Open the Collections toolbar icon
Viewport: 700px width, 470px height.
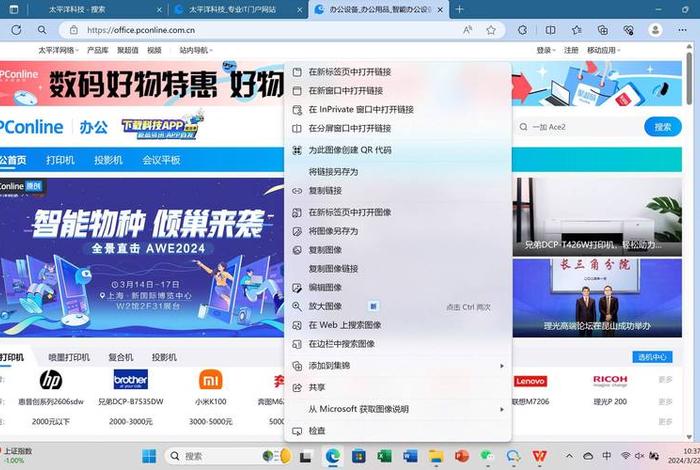click(603, 30)
